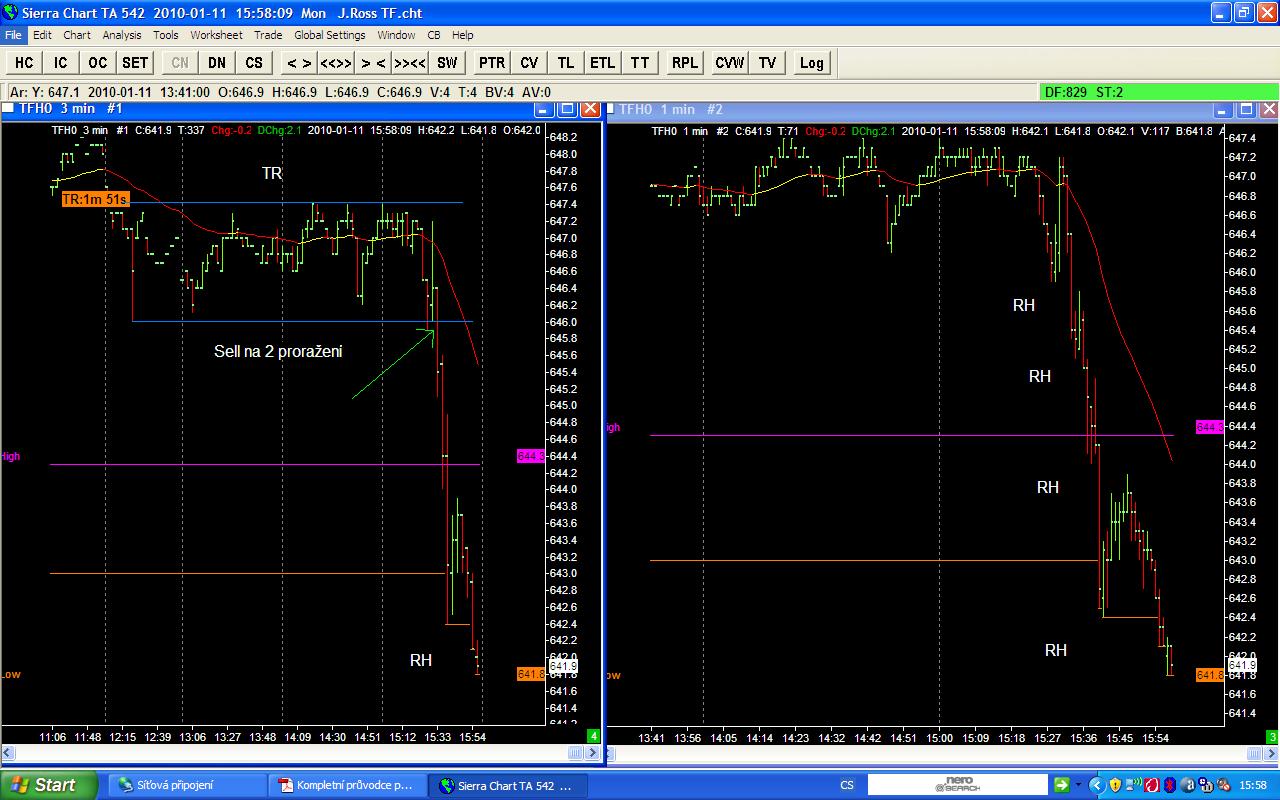Image resolution: width=1280 pixels, height=800 pixels.
Task: Switch to Kompletní průvodce taskbar item
Action: click(x=348, y=785)
